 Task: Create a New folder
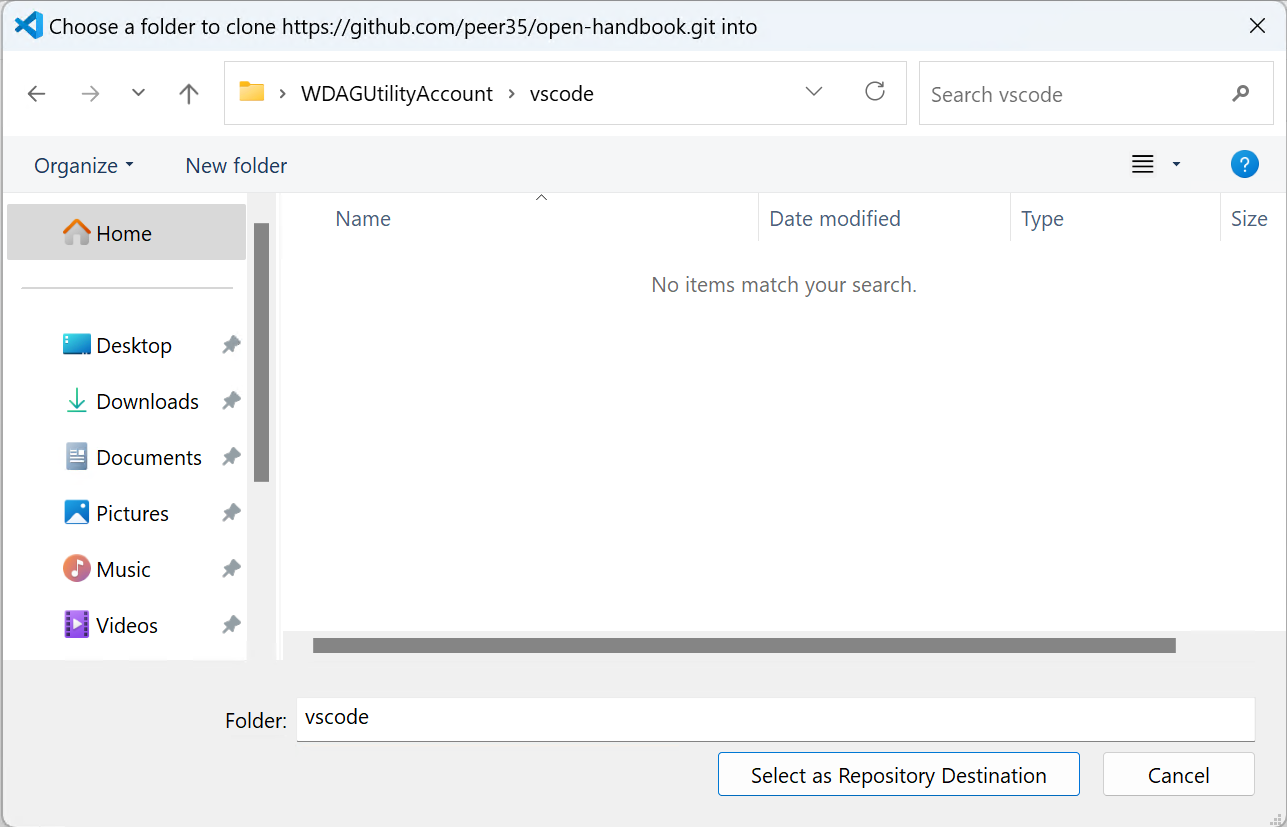tap(236, 166)
